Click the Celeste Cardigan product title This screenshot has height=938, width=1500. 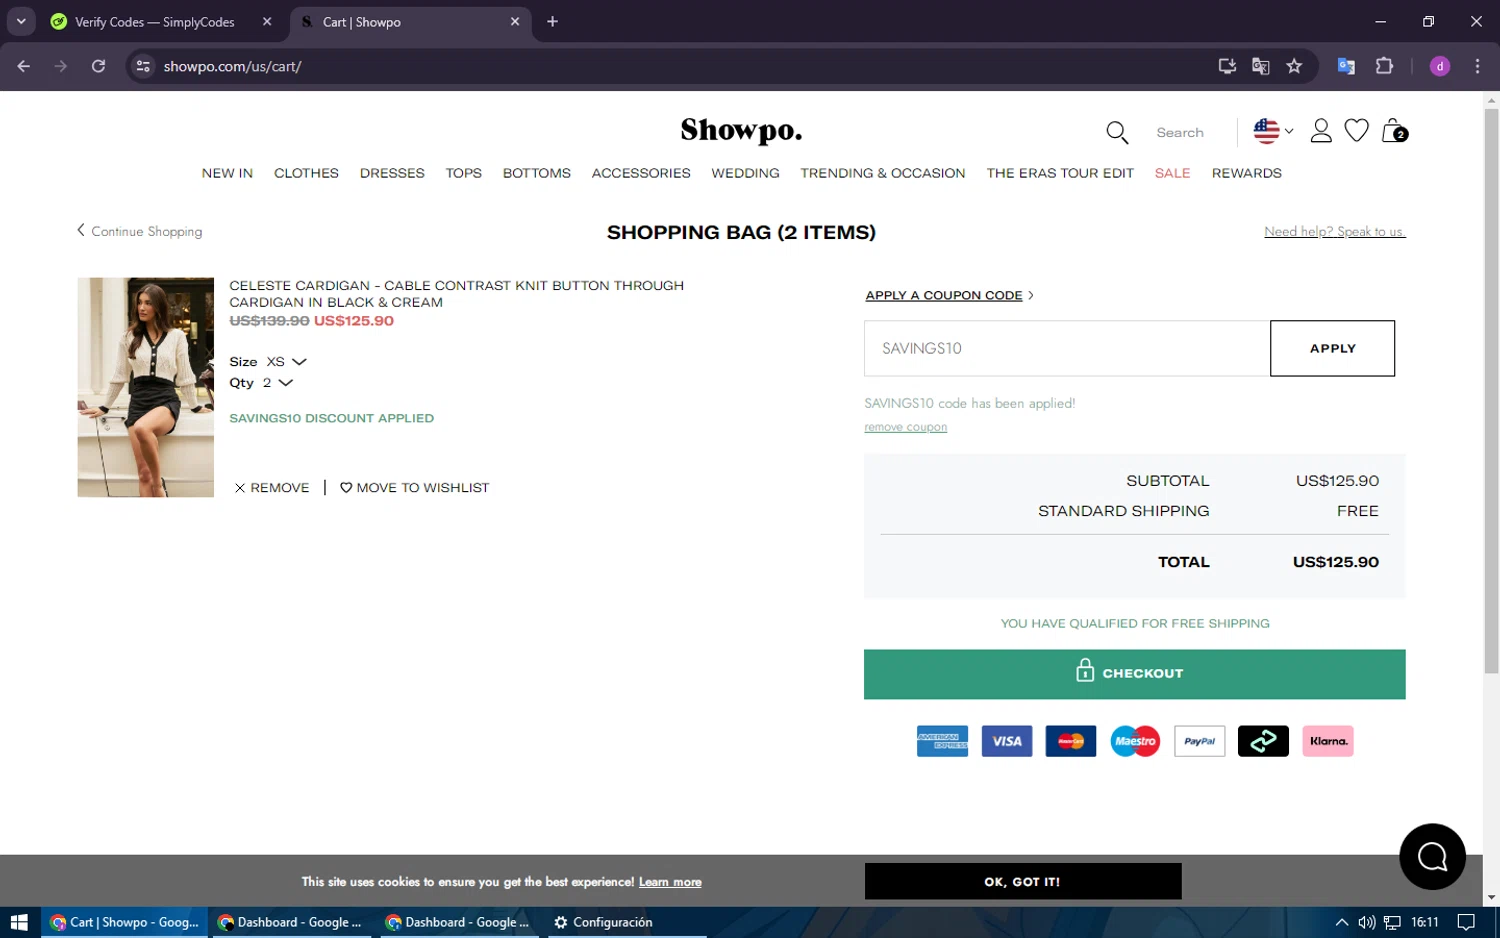tap(457, 294)
